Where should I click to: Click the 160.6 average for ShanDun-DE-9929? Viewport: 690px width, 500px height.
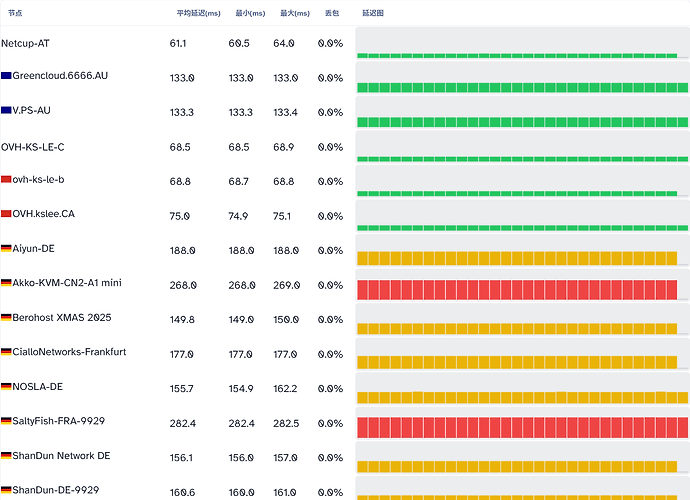[182, 493]
